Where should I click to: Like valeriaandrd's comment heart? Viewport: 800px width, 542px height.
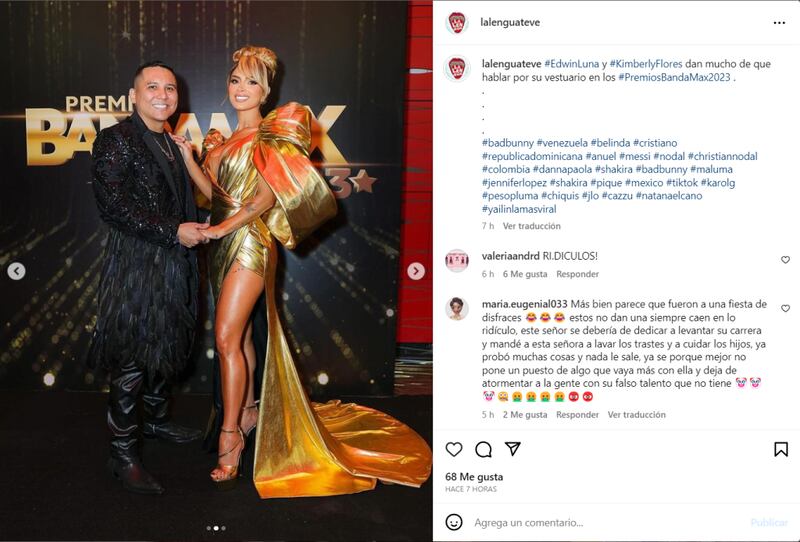click(785, 260)
